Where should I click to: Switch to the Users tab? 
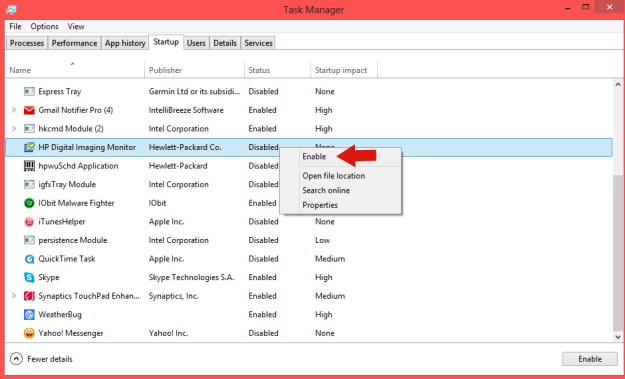pos(196,43)
